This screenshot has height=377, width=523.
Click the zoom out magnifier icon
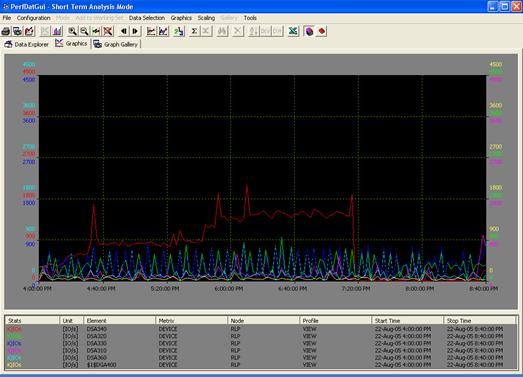click(x=84, y=31)
